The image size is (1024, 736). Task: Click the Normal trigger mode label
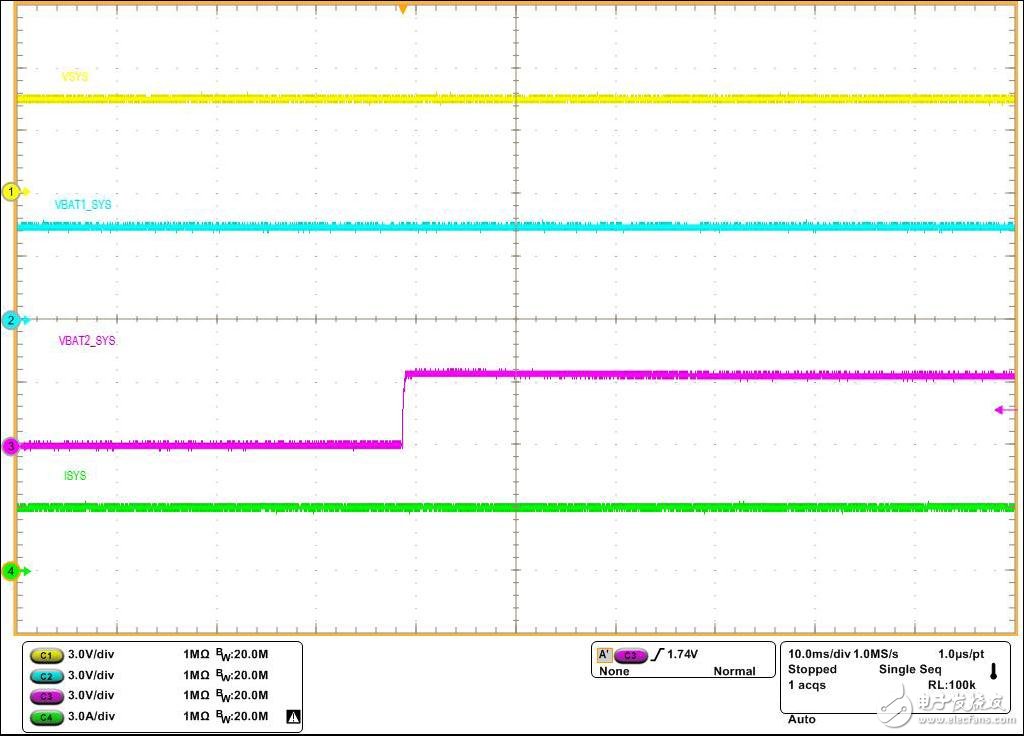(734, 672)
